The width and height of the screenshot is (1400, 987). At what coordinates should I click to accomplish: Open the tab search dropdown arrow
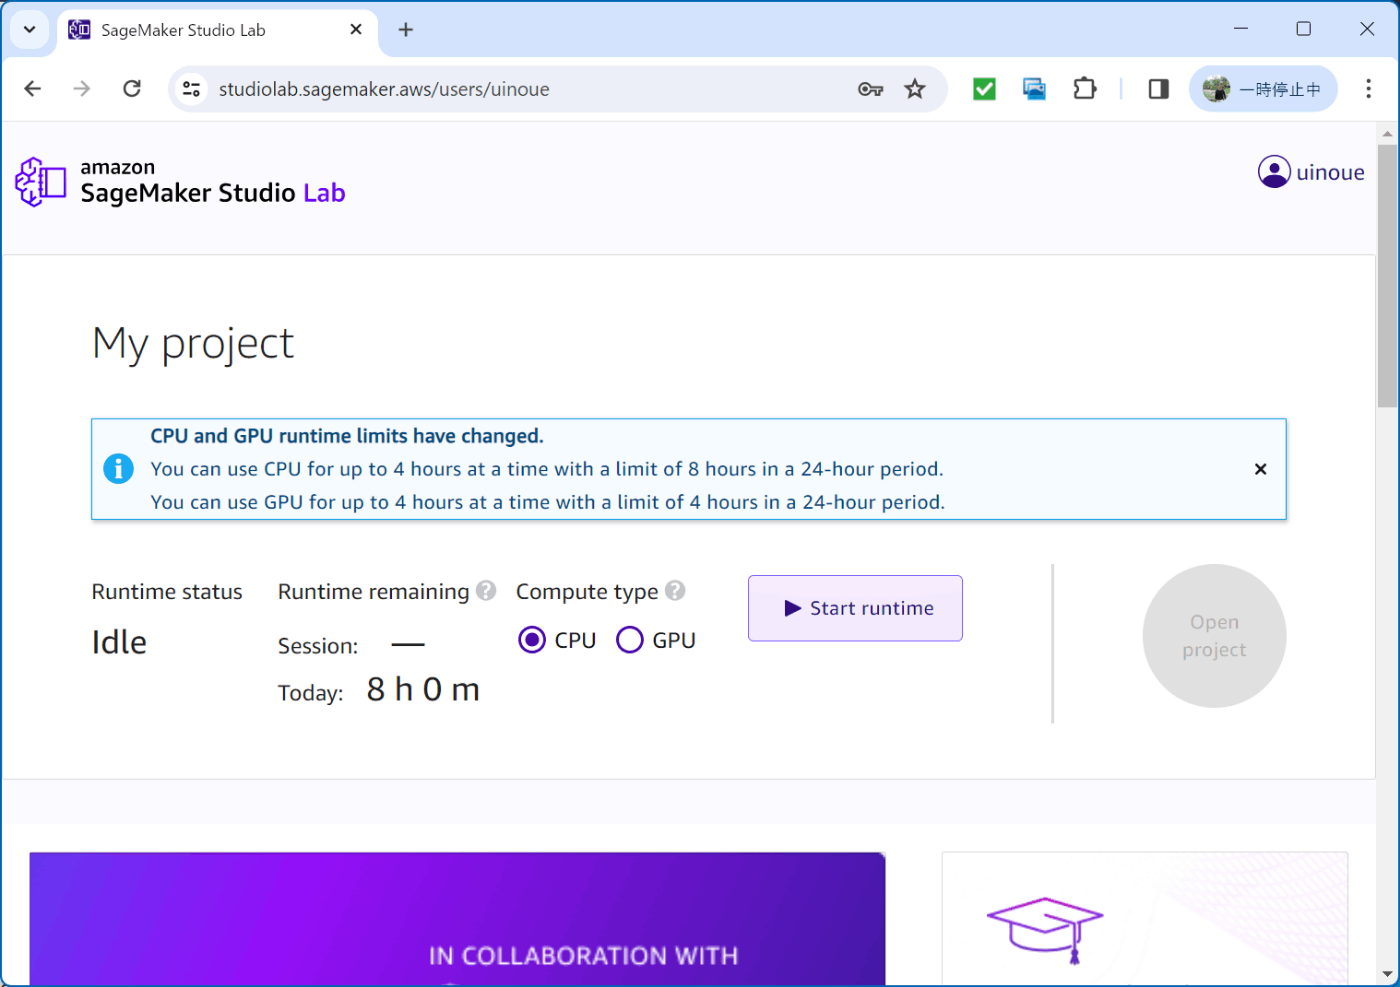[x=29, y=29]
